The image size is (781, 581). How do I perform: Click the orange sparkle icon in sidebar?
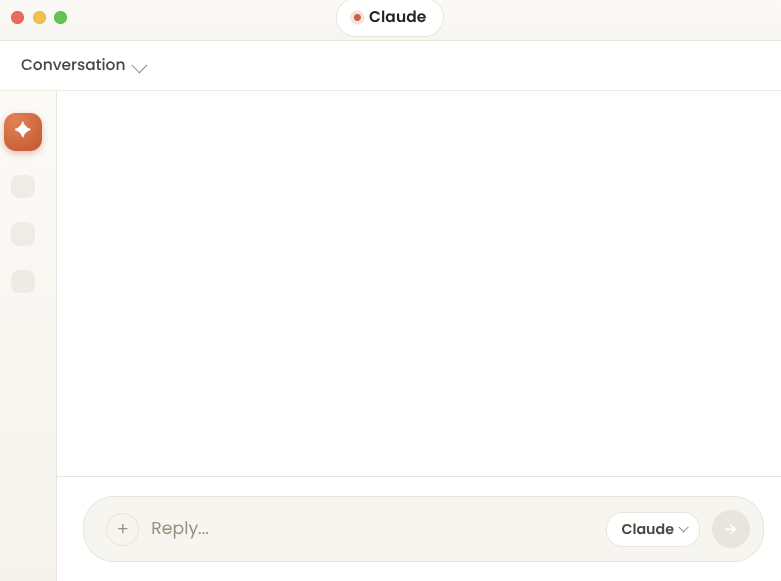coord(23,132)
